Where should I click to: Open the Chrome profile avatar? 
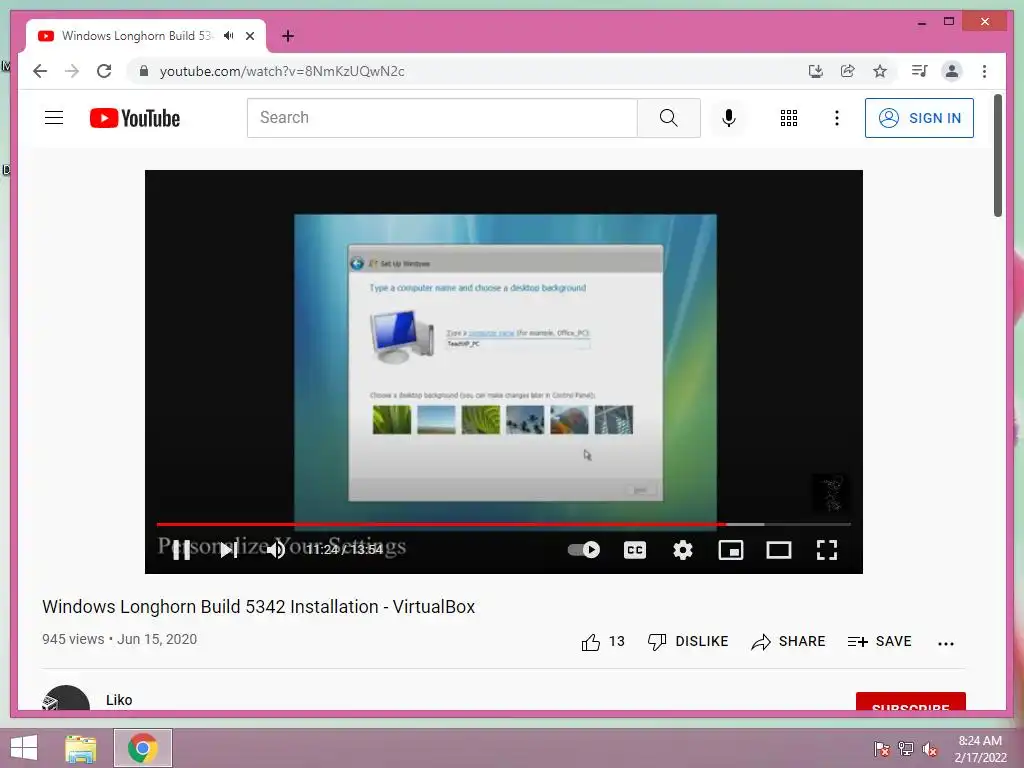pos(952,71)
